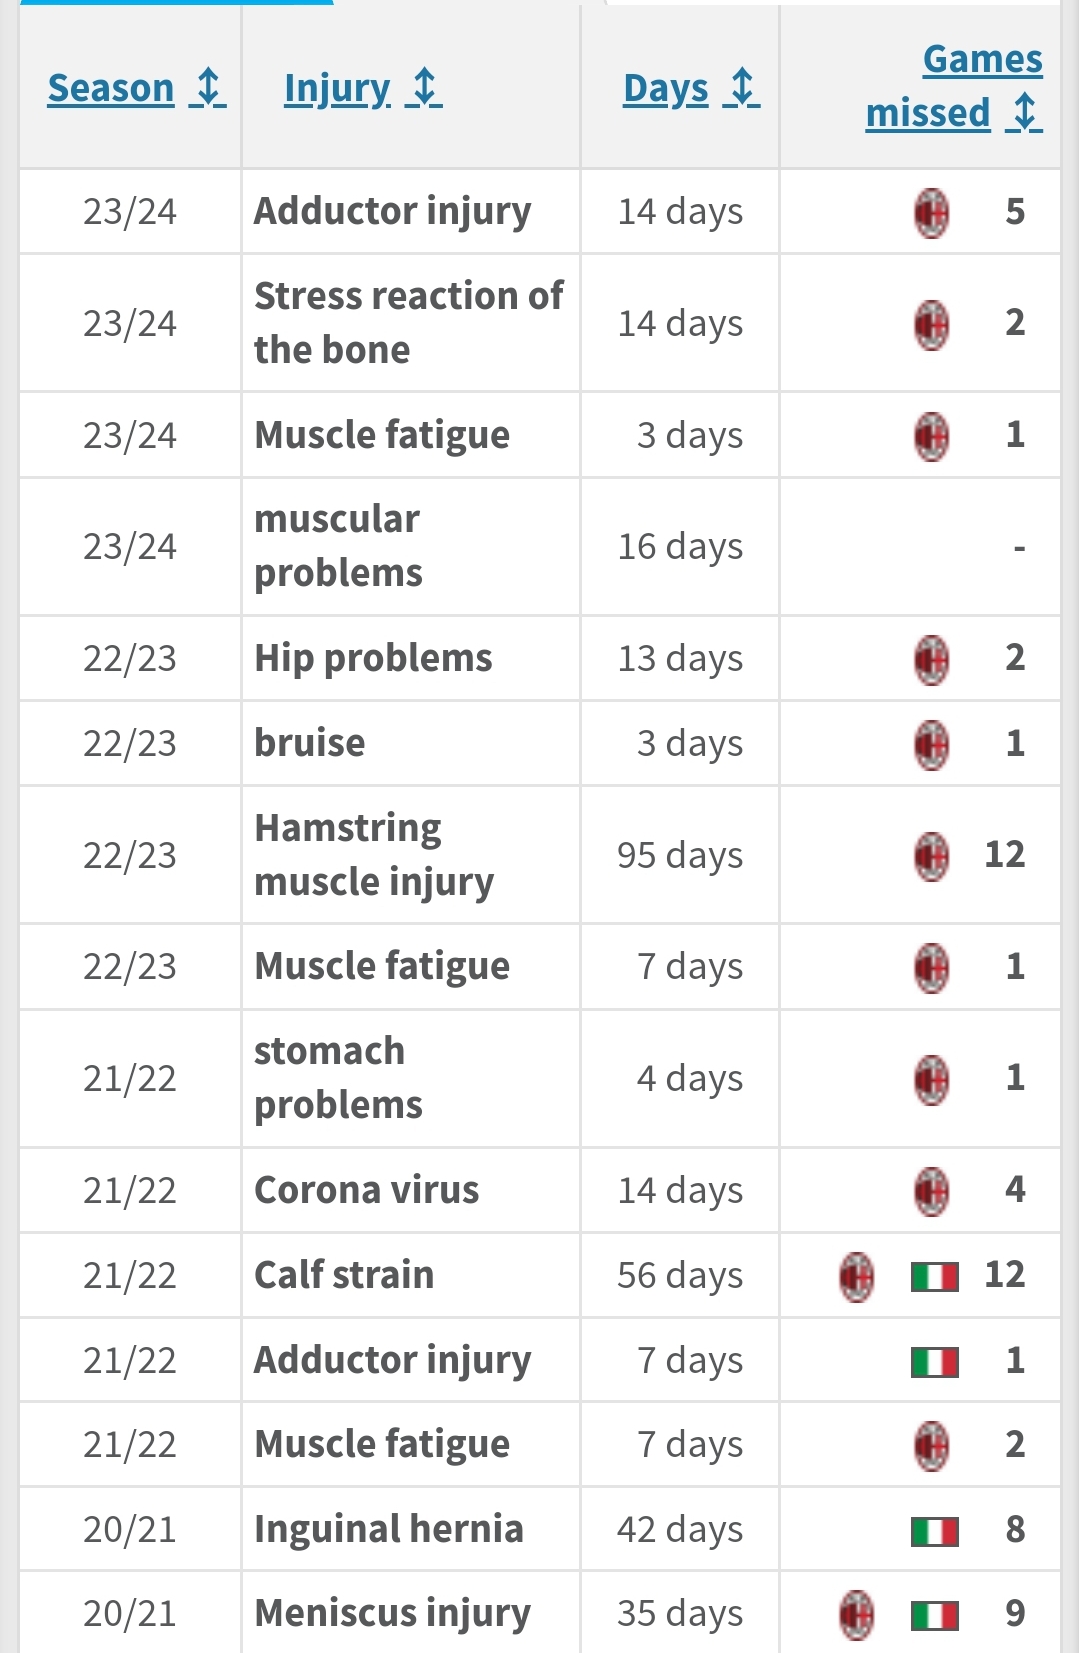Screen dimensions: 1079x1653
Task: Toggle sort arrow next to Days
Action: (742, 88)
